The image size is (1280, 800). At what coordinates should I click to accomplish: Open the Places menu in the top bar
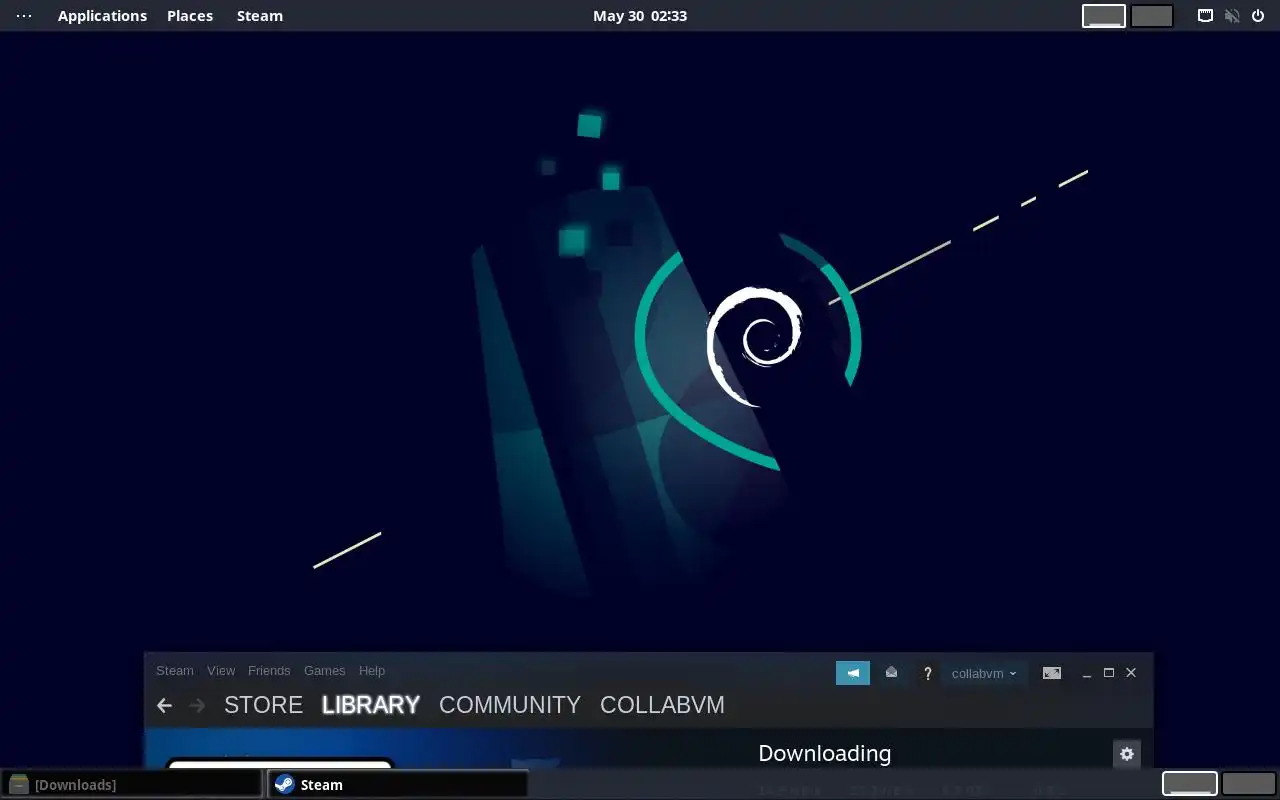[190, 16]
